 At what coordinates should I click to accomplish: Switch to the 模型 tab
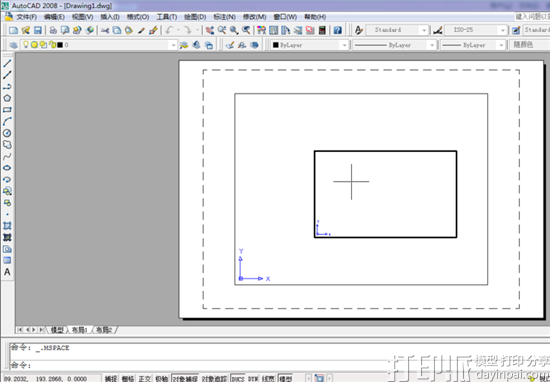[x=57, y=330]
